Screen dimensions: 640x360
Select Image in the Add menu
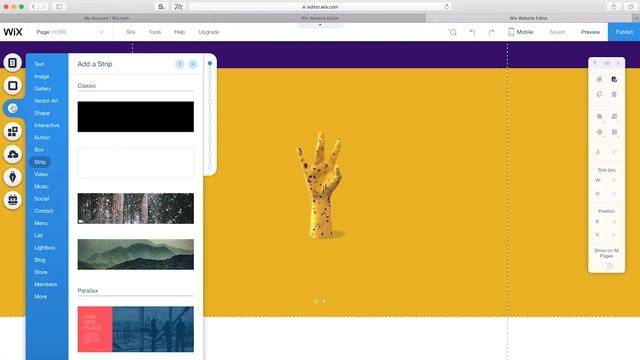[42, 76]
